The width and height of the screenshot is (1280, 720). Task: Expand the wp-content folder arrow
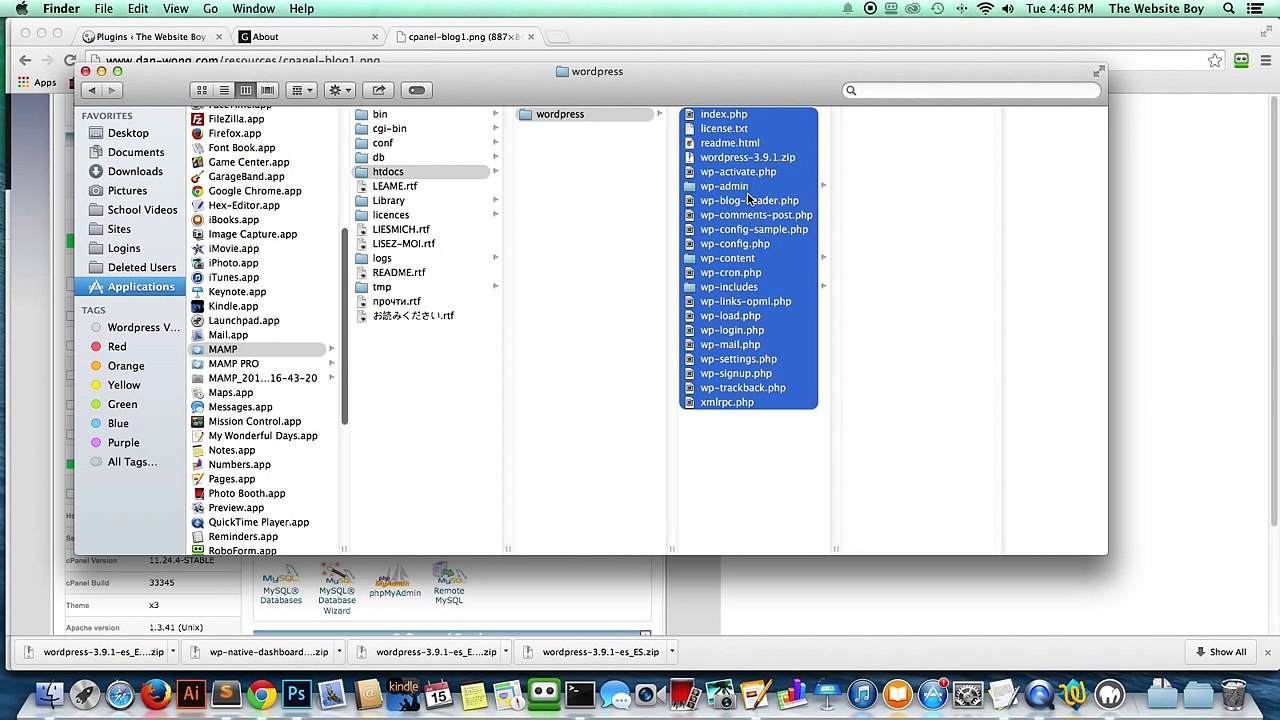pyautogui.click(x=823, y=258)
